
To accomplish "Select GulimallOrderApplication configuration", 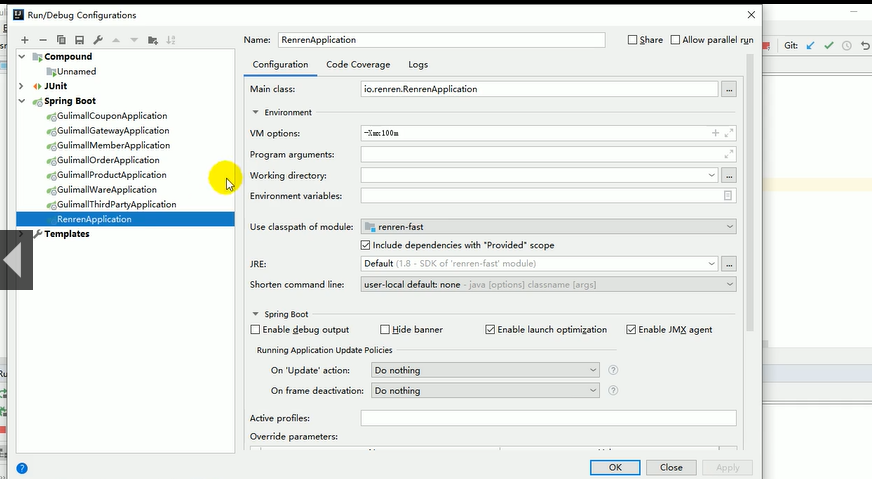I will (108, 160).
